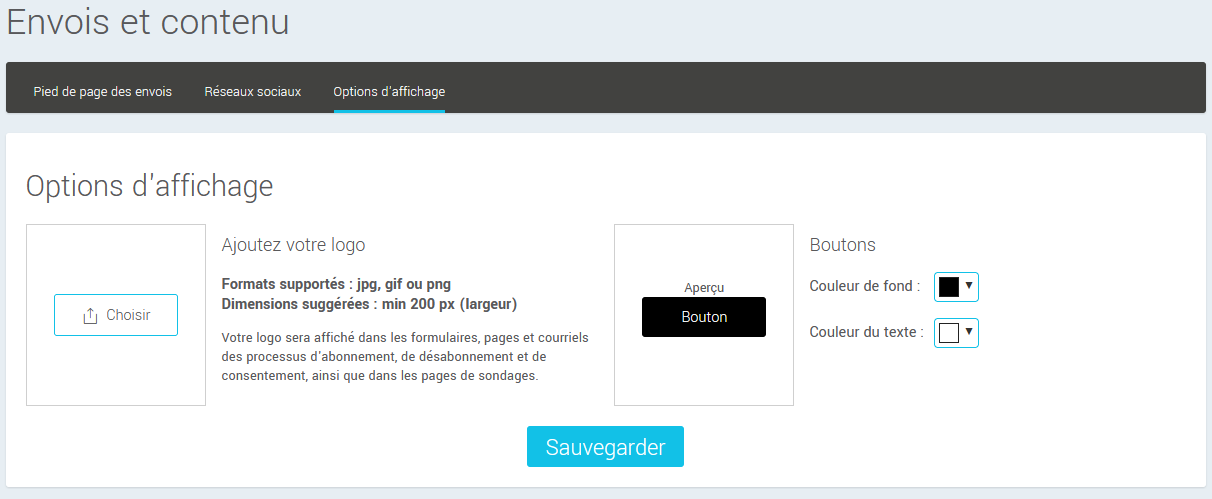The image size is (1212, 499).
Task: Click the Boutons section heading
Action: [842, 245]
